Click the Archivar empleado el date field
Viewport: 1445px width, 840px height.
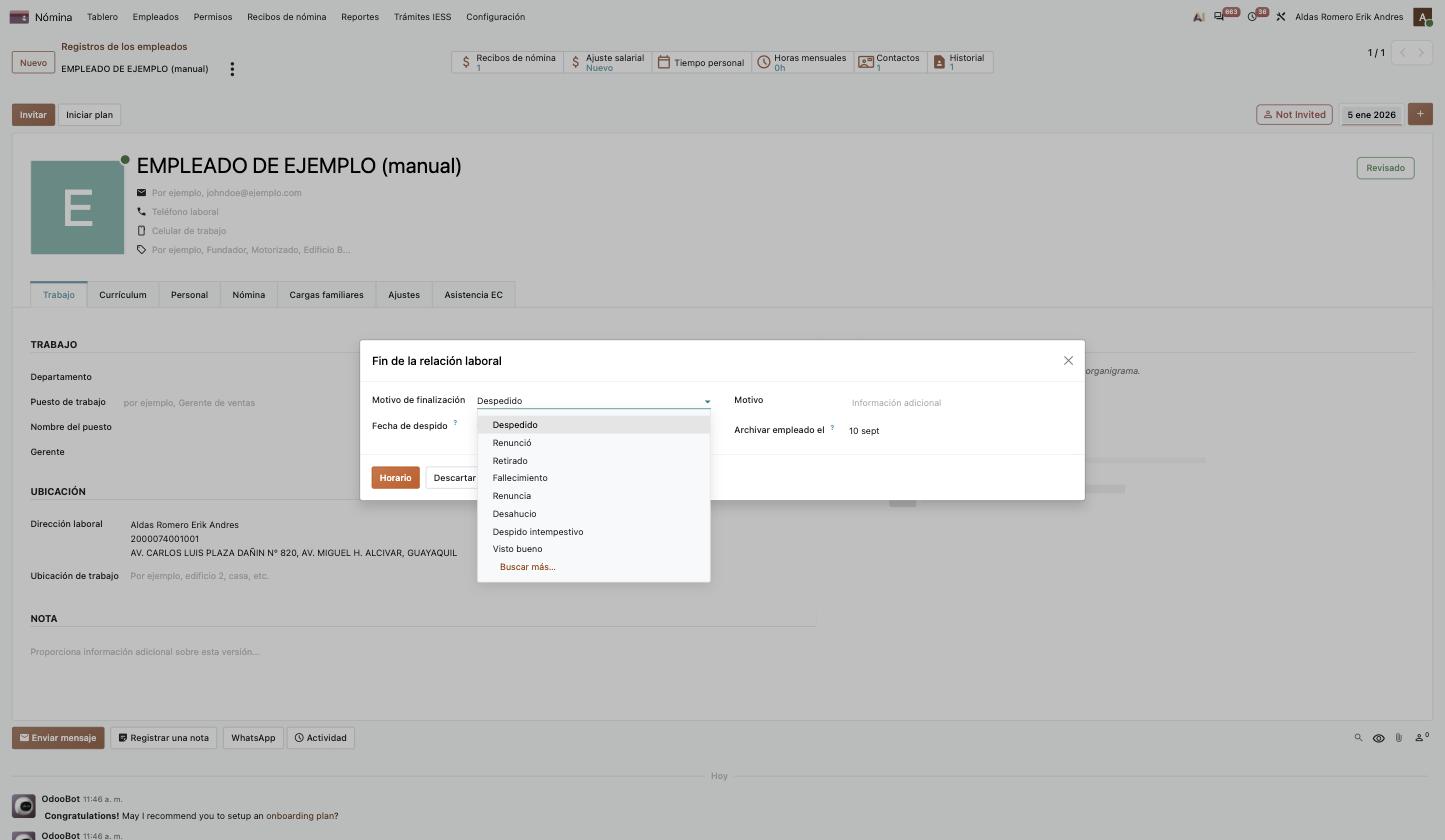coord(960,431)
